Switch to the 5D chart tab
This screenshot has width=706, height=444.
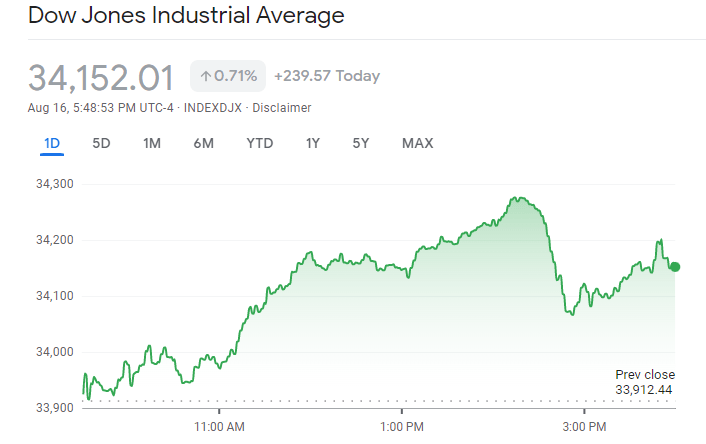101,143
